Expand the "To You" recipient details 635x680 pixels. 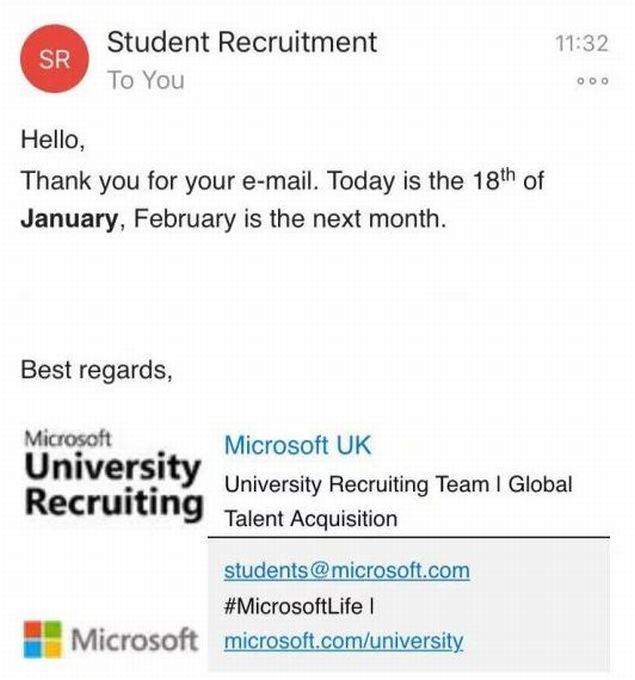[x=146, y=81]
